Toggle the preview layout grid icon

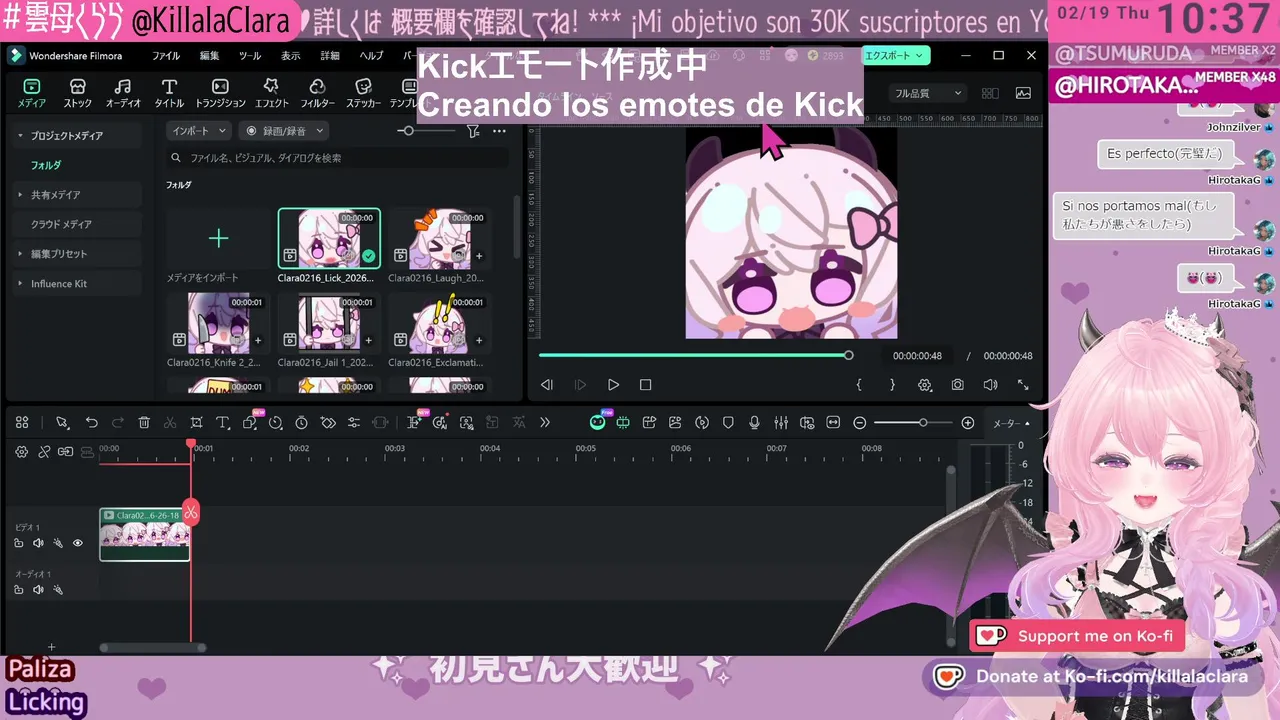pos(990,93)
